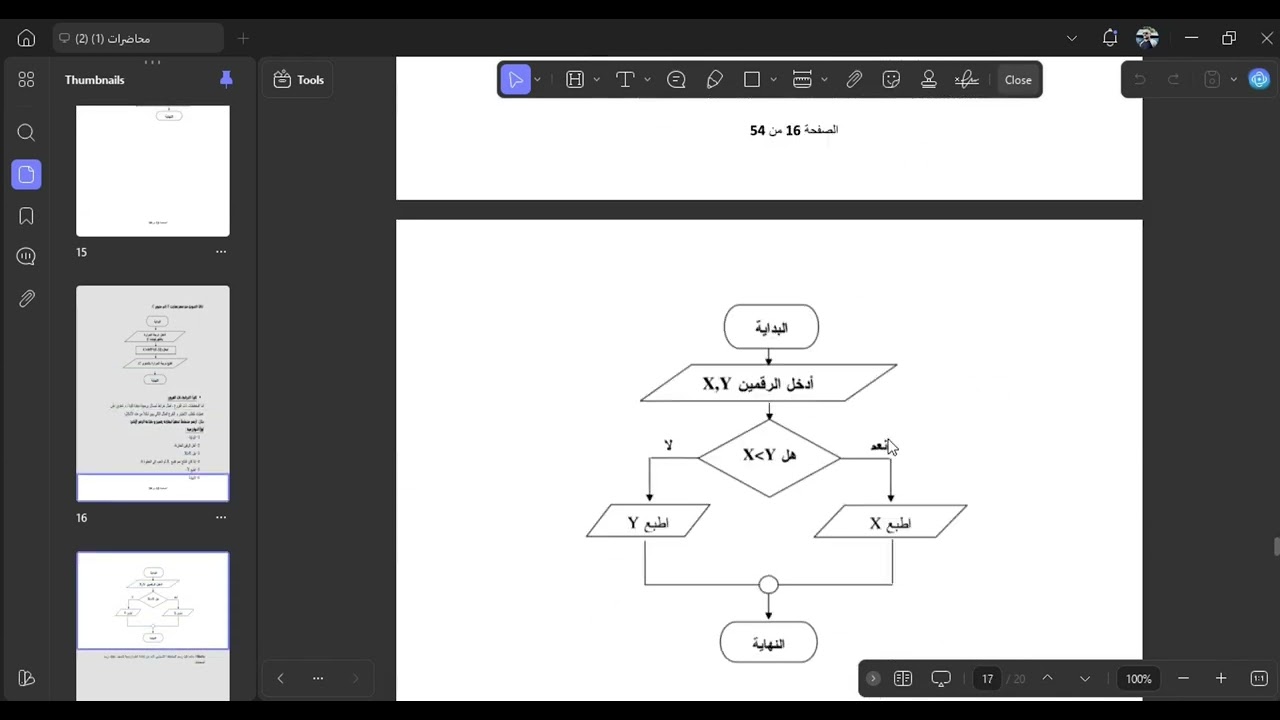Open more options for page 16 thumbnail

click(x=221, y=517)
